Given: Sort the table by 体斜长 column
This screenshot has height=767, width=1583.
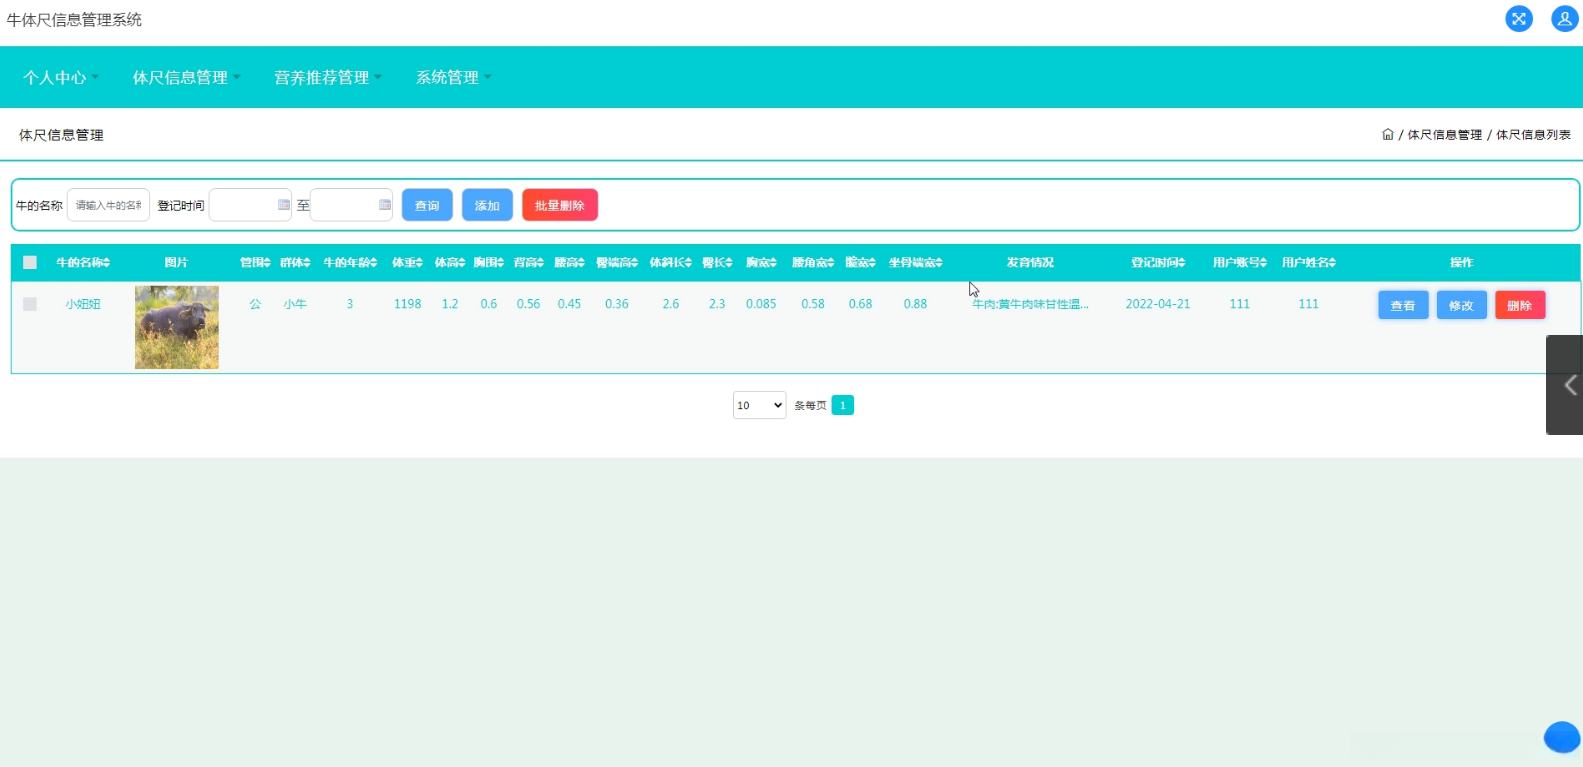Looking at the screenshot, I should (x=671, y=263).
